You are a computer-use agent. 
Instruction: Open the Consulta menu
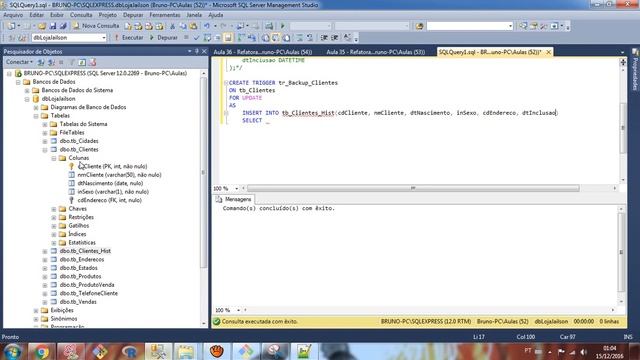tap(81, 15)
